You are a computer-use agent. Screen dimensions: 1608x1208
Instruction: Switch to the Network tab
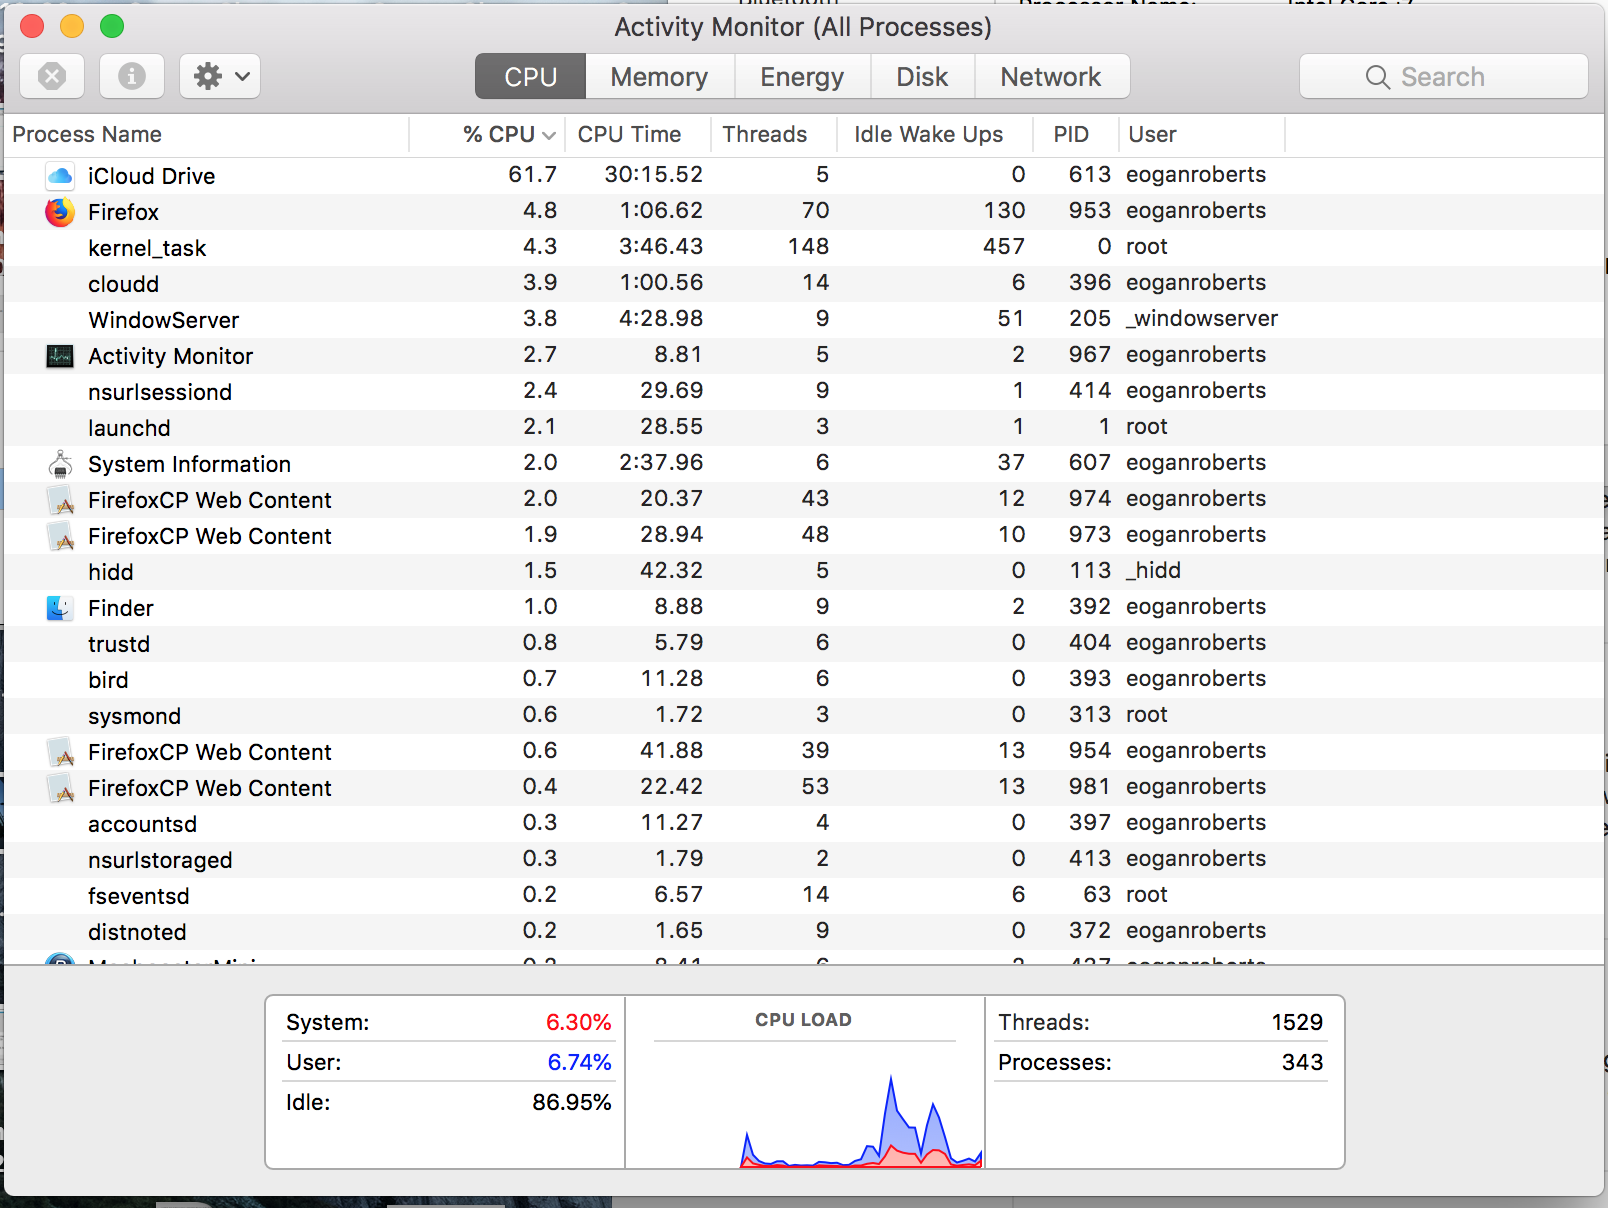[1051, 77]
